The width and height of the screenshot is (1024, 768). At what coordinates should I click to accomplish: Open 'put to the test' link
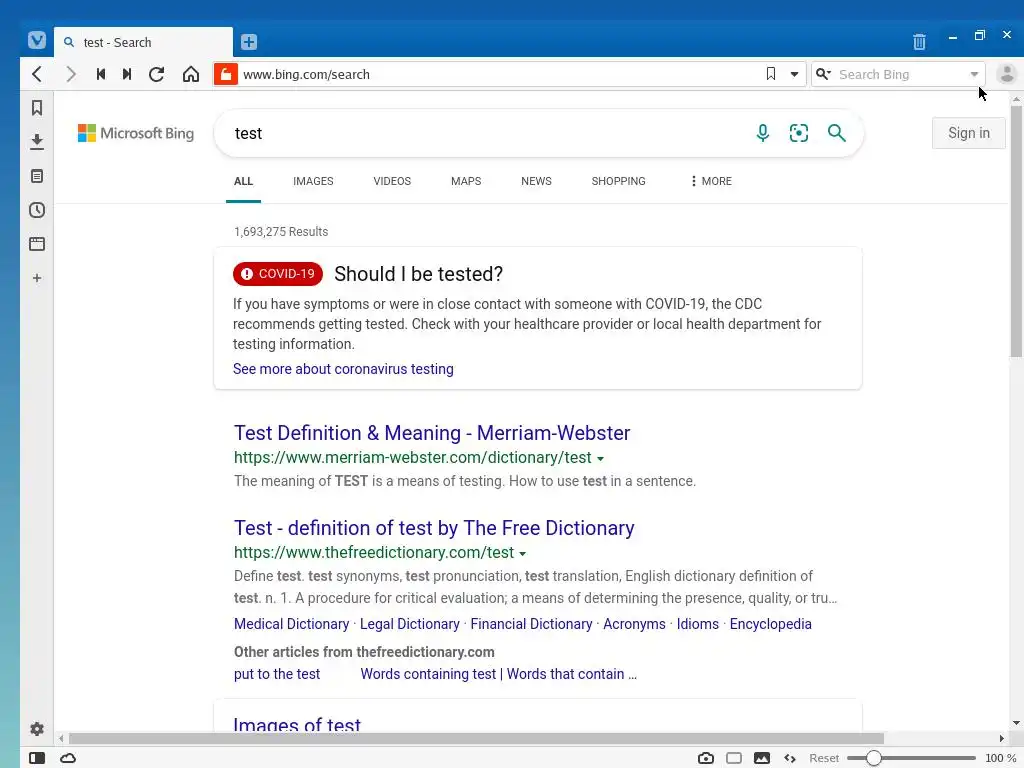click(277, 674)
